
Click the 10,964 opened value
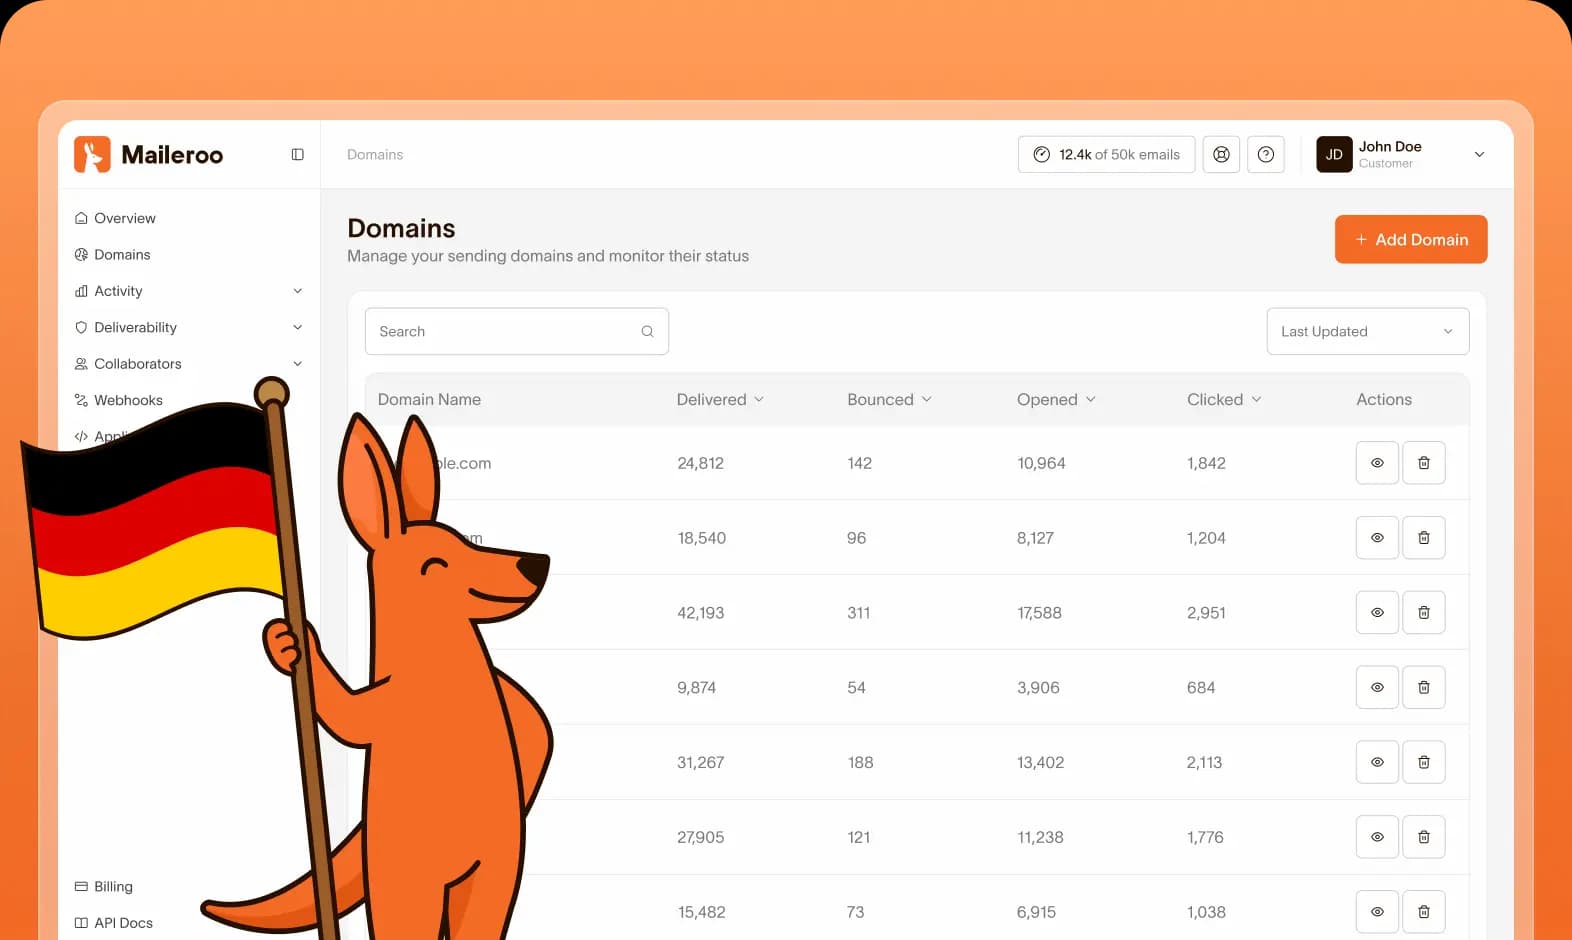pos(1041,463)
